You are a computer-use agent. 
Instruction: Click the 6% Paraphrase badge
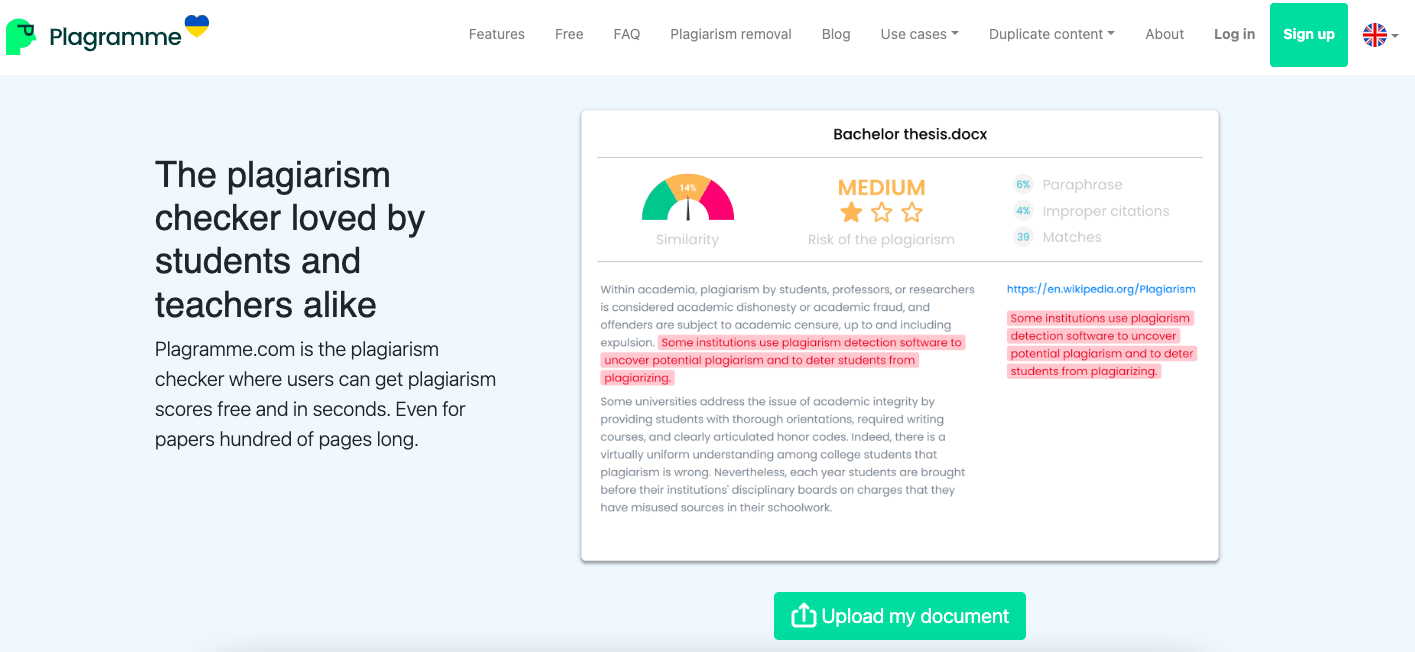point(1023,185)
